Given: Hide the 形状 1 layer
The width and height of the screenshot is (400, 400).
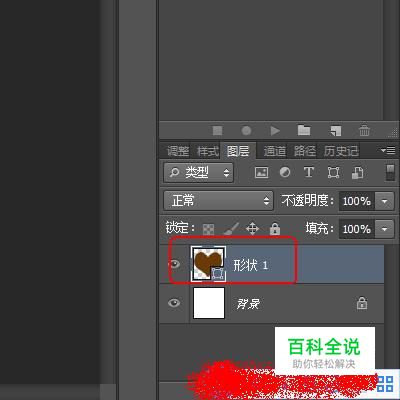Looking at the screenshot, I should (x=174, y=265).
